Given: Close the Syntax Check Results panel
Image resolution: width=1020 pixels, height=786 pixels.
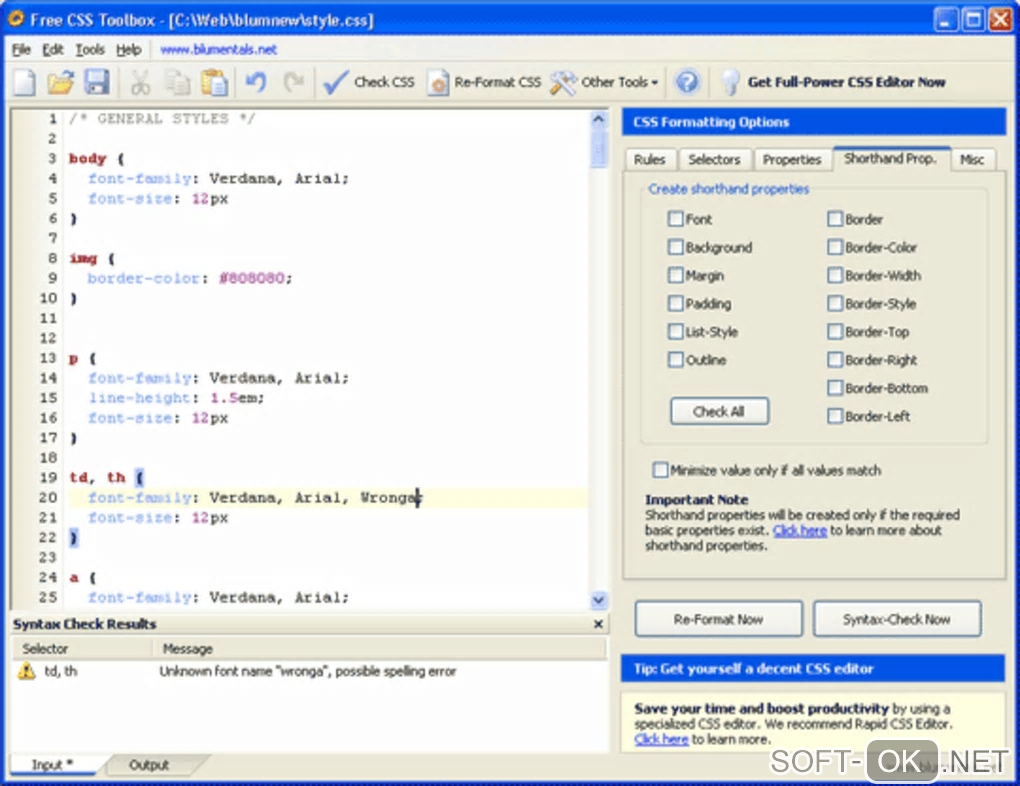Looking at the screenshot, I should click(598, 624).
